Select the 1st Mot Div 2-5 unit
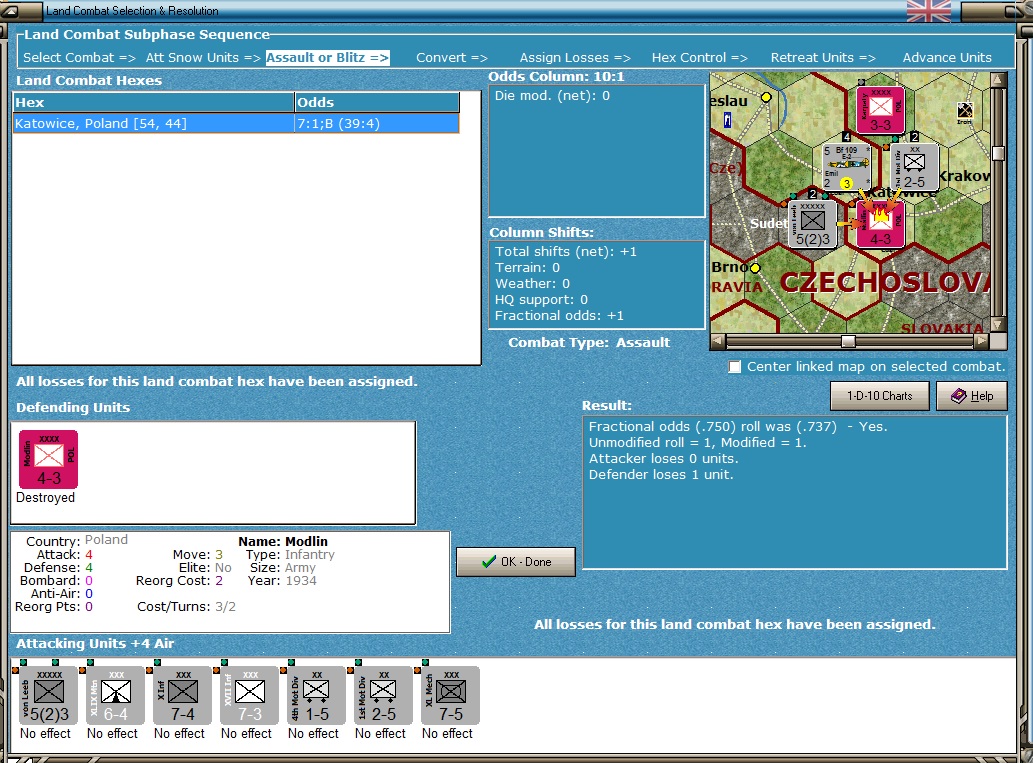The image size is (1033, 763). (x=383, y=696)
